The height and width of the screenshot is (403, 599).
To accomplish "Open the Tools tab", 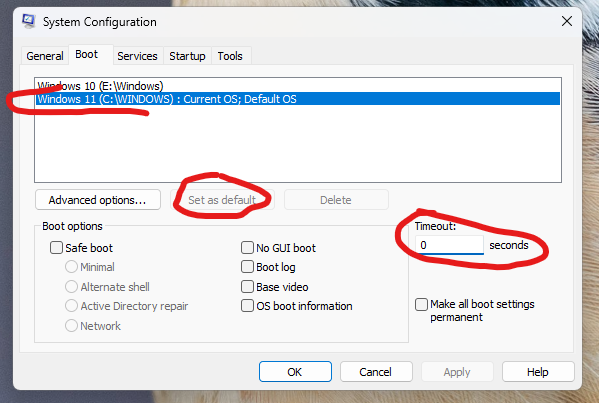I will click(230, 56).
